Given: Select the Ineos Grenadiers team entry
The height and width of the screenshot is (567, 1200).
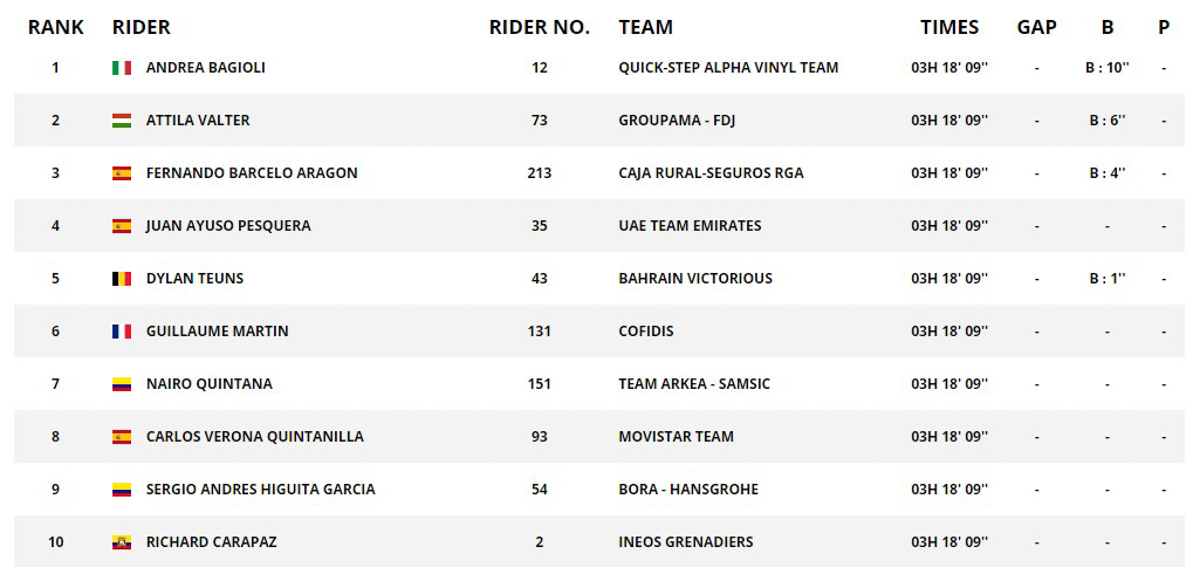Looking at the screenshot, I should pos(686,542).
